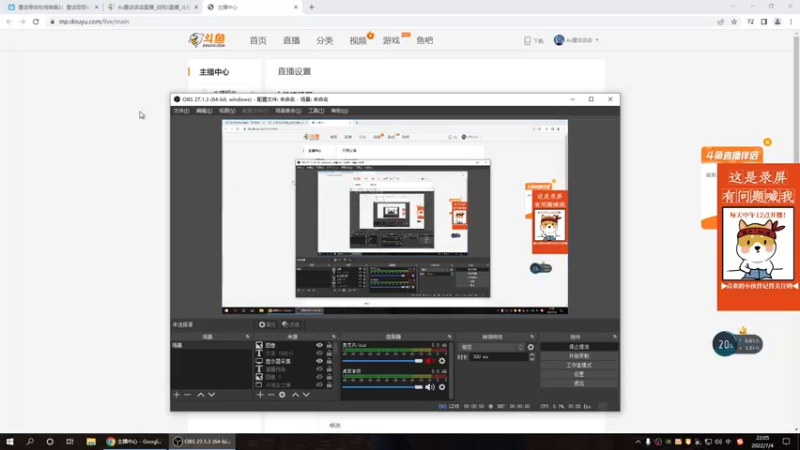Pop out the Controls dock icon
Screen dimensions: 800x450
click(615, 337)
